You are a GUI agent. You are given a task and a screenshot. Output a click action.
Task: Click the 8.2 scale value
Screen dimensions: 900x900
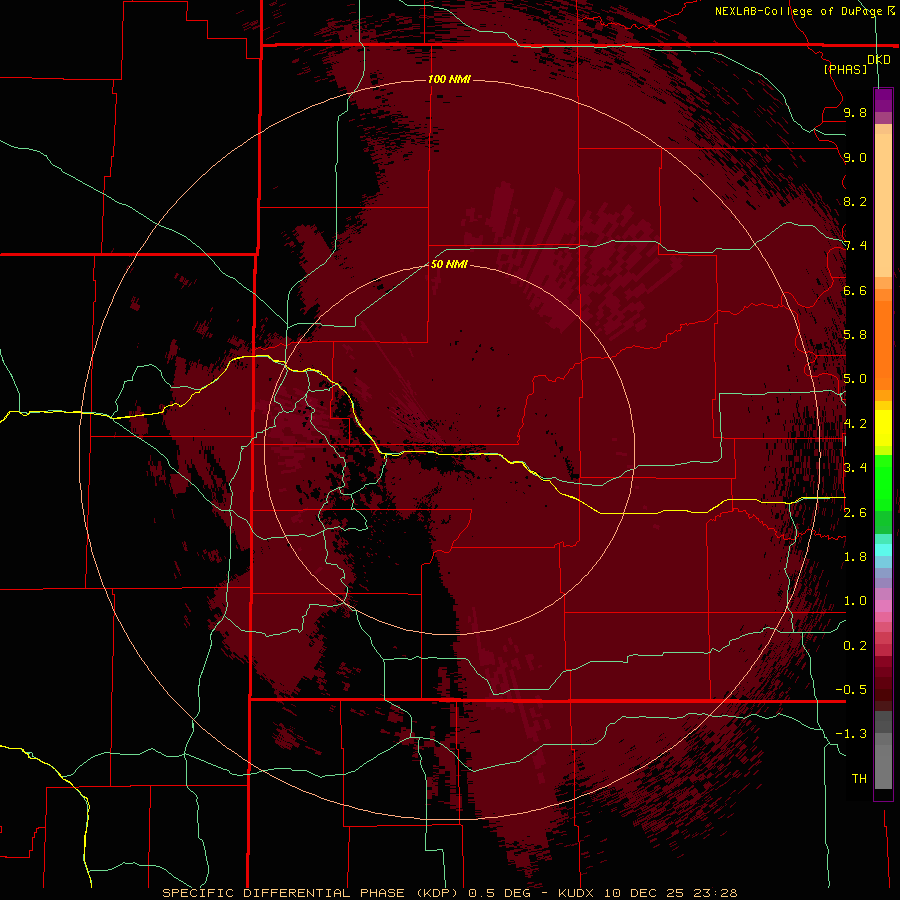855,201
